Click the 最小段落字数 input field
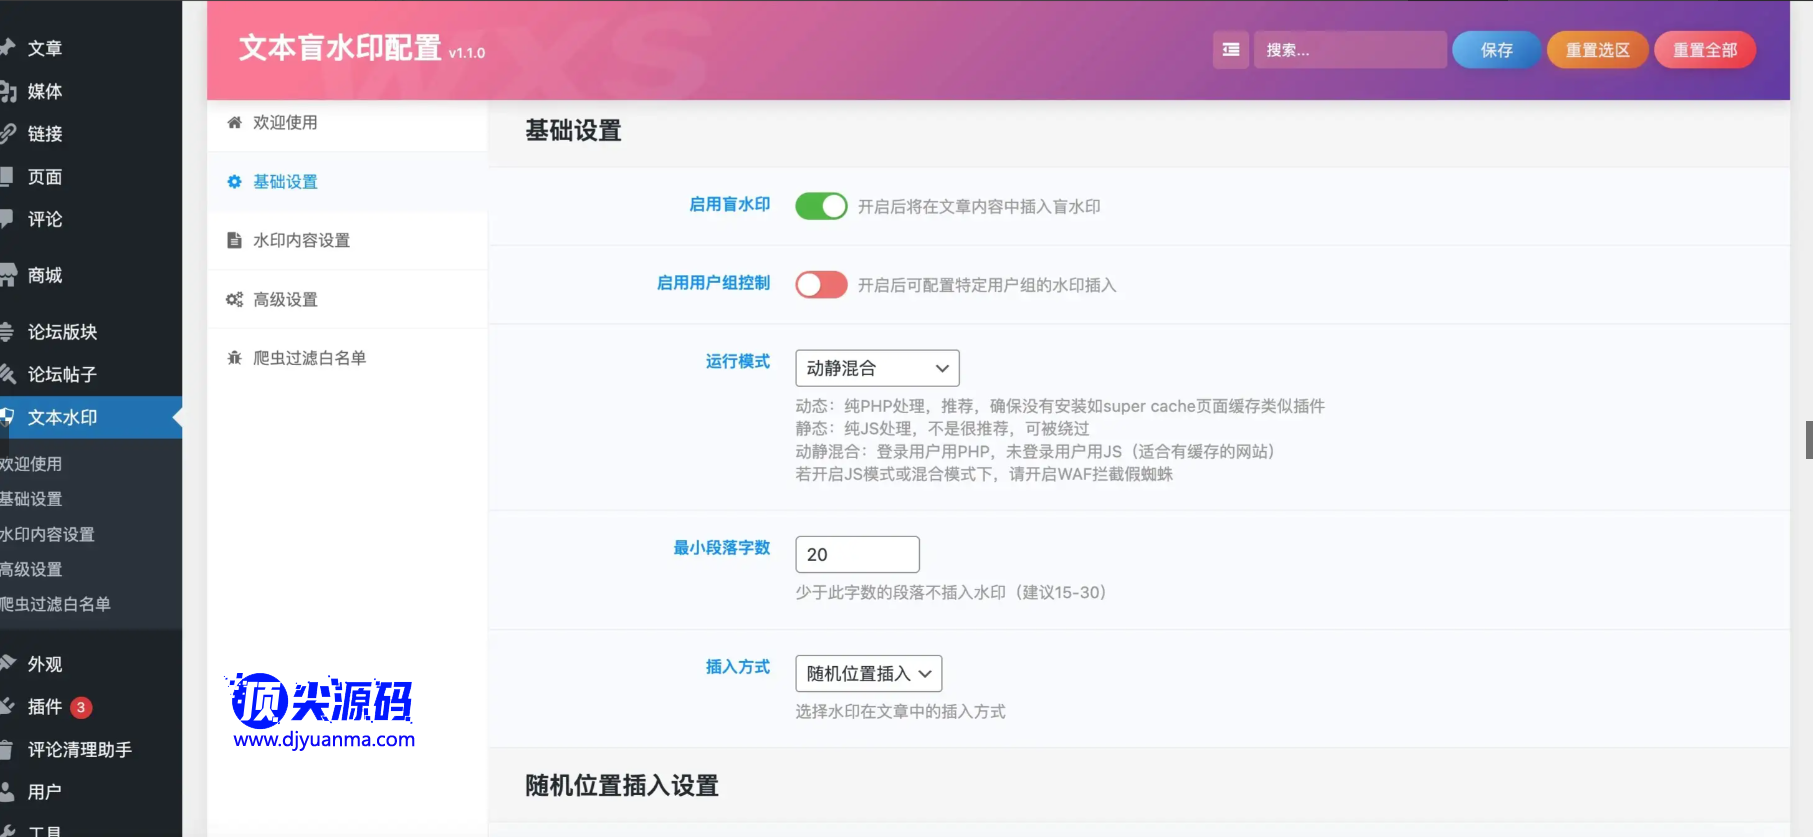1813x837 pixels. pos(857,555)
